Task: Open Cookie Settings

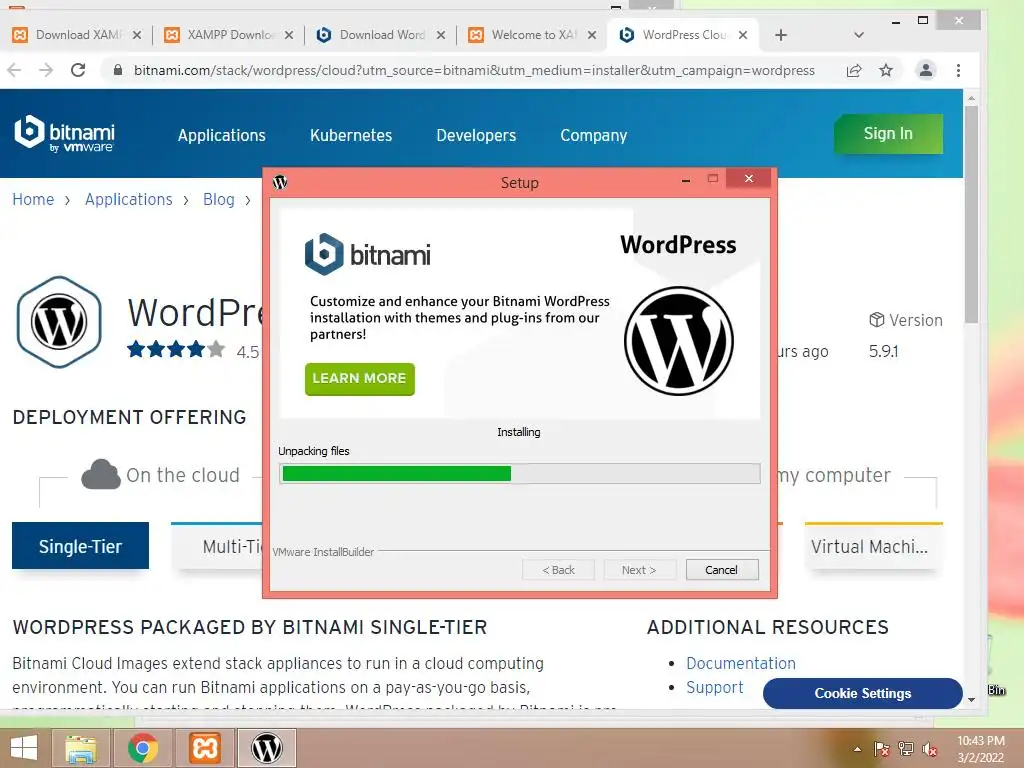Action: click(862, 693)
